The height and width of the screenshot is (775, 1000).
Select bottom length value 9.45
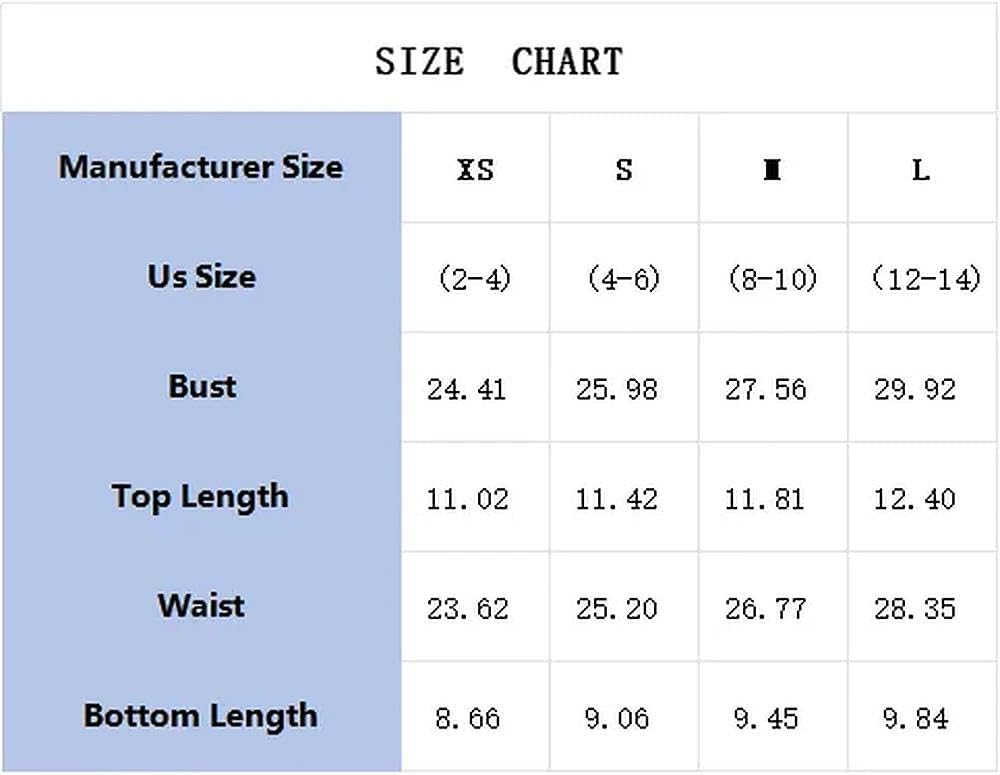pyautogui.click(x=765, y=719)
